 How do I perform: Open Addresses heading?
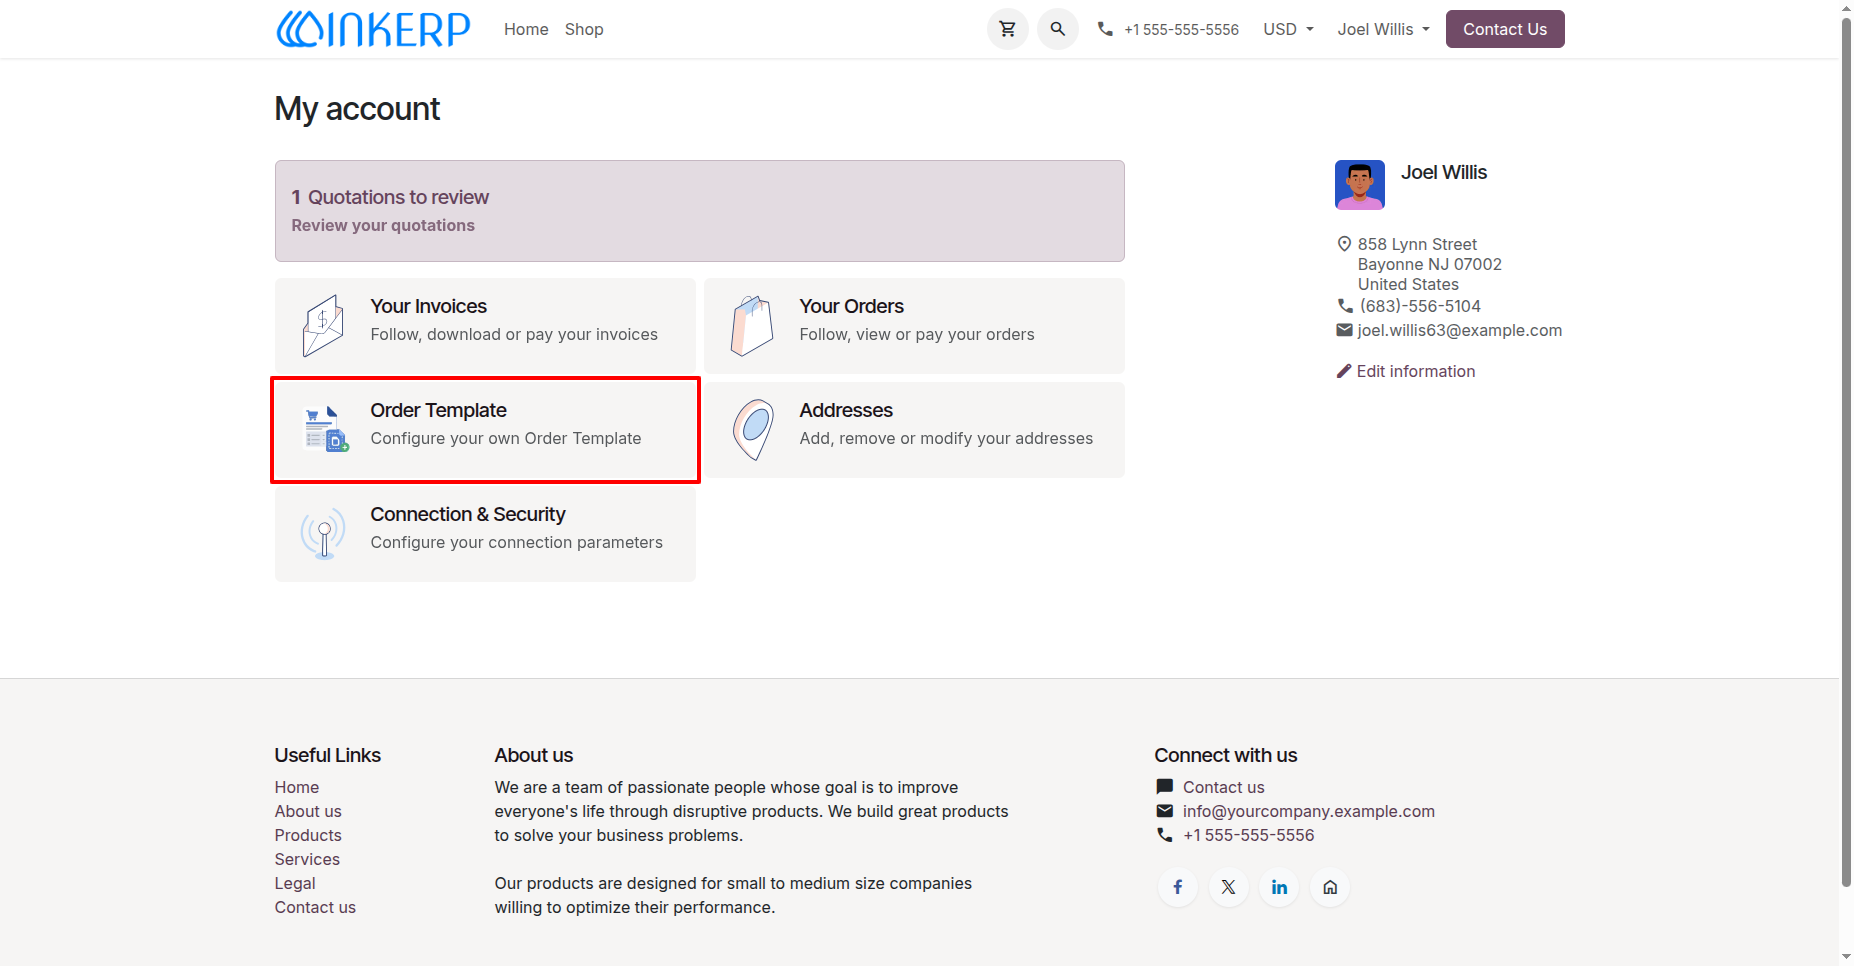click(846, 410)
